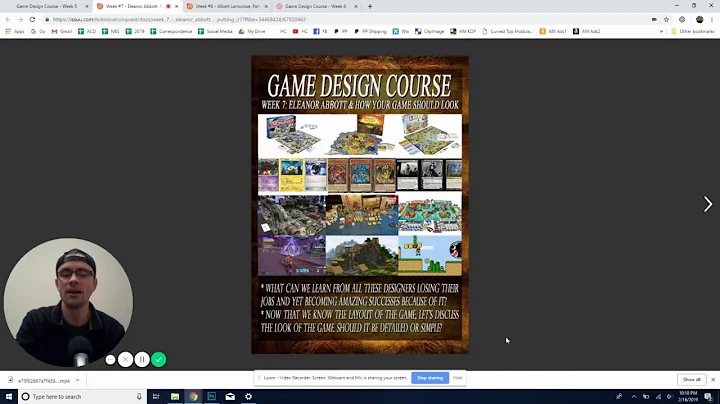Open the Chrome profile avatar
720x404 pixels.
(699, 19)
